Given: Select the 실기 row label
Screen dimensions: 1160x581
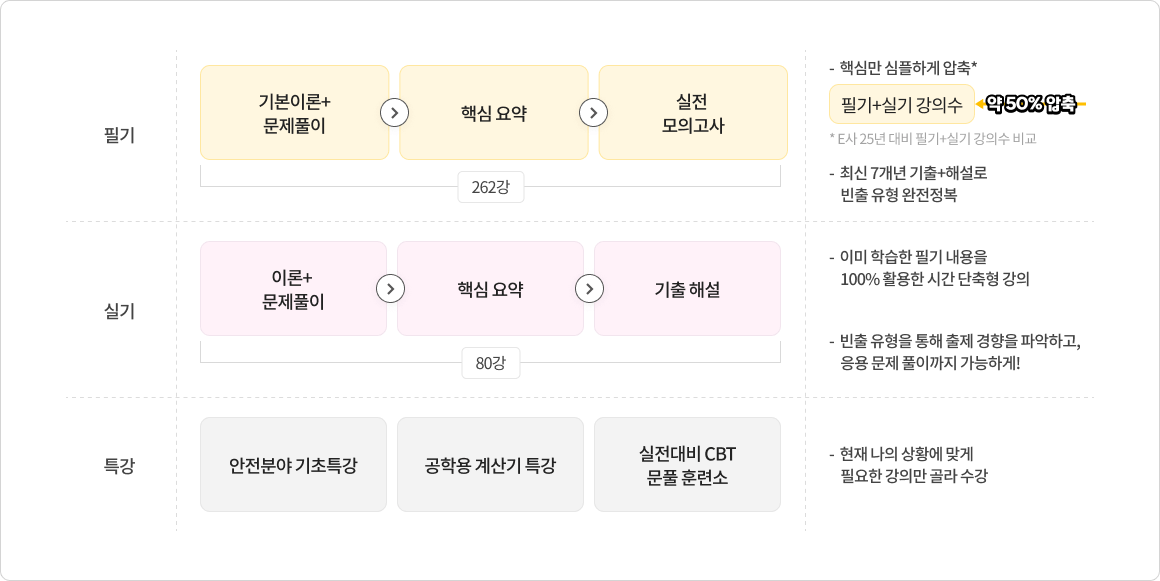Looking at the screenshot, I should tap(119, 311).
